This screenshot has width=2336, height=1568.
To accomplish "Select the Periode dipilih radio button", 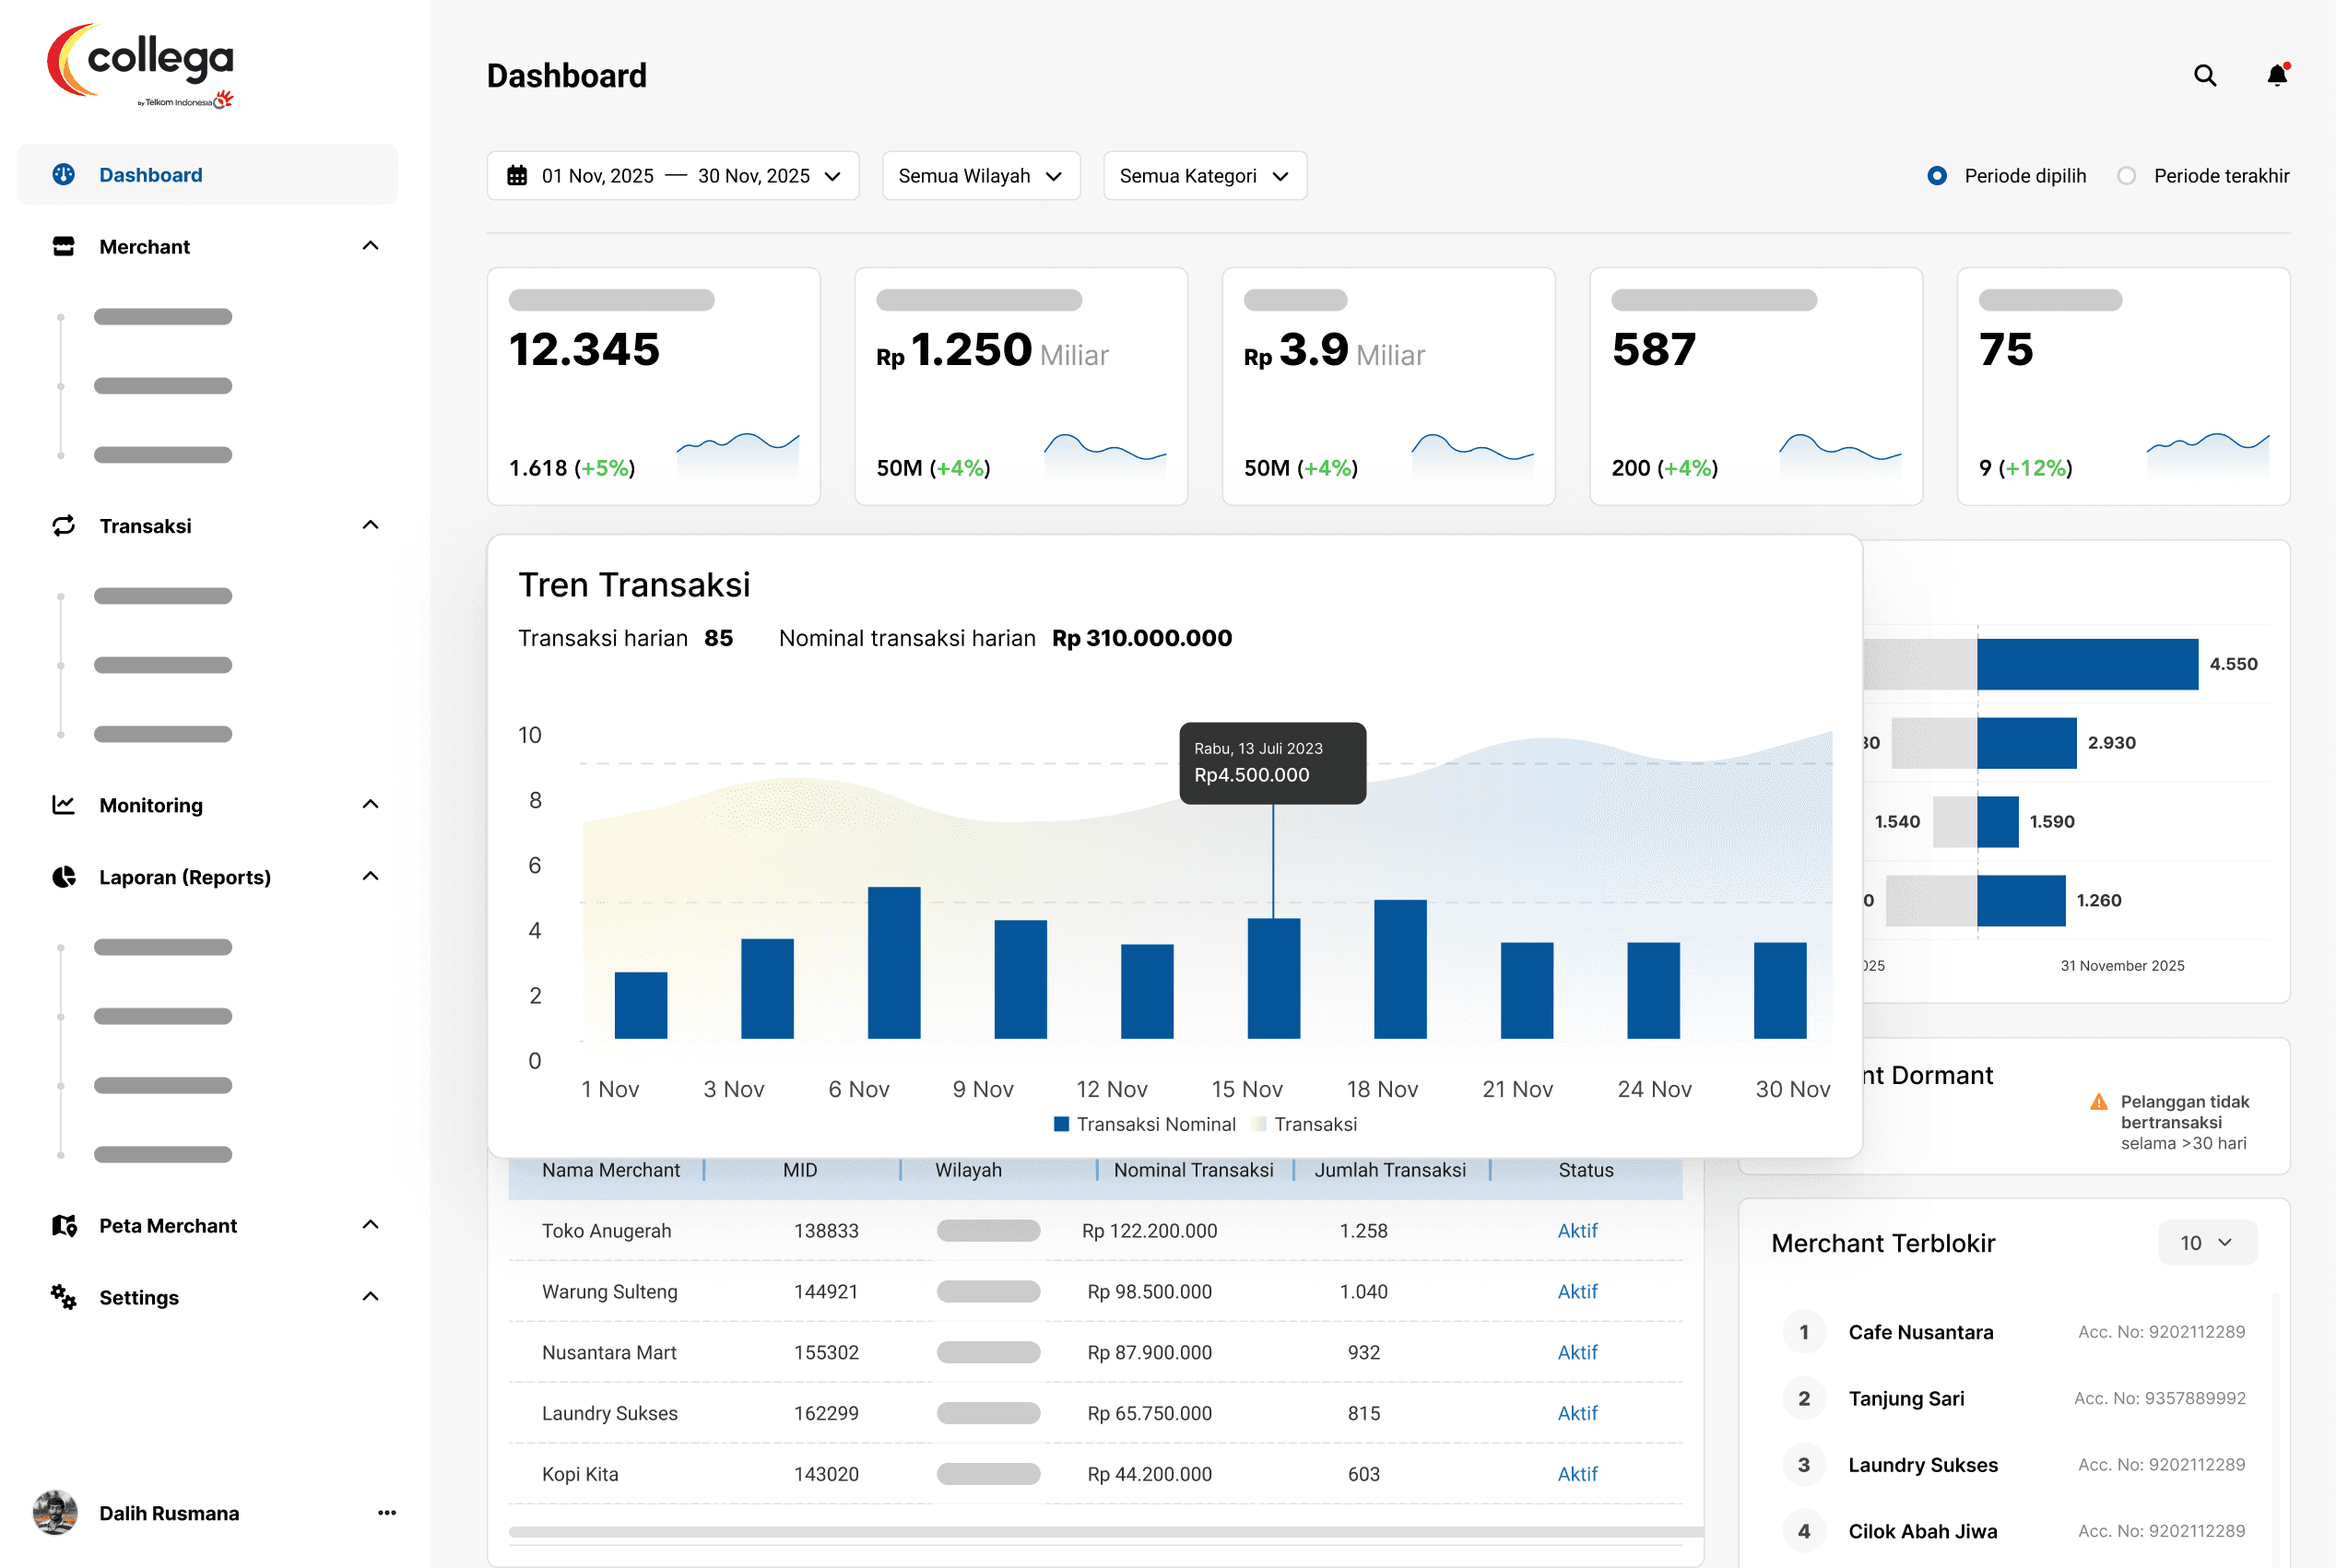I will click(1937, 176).
